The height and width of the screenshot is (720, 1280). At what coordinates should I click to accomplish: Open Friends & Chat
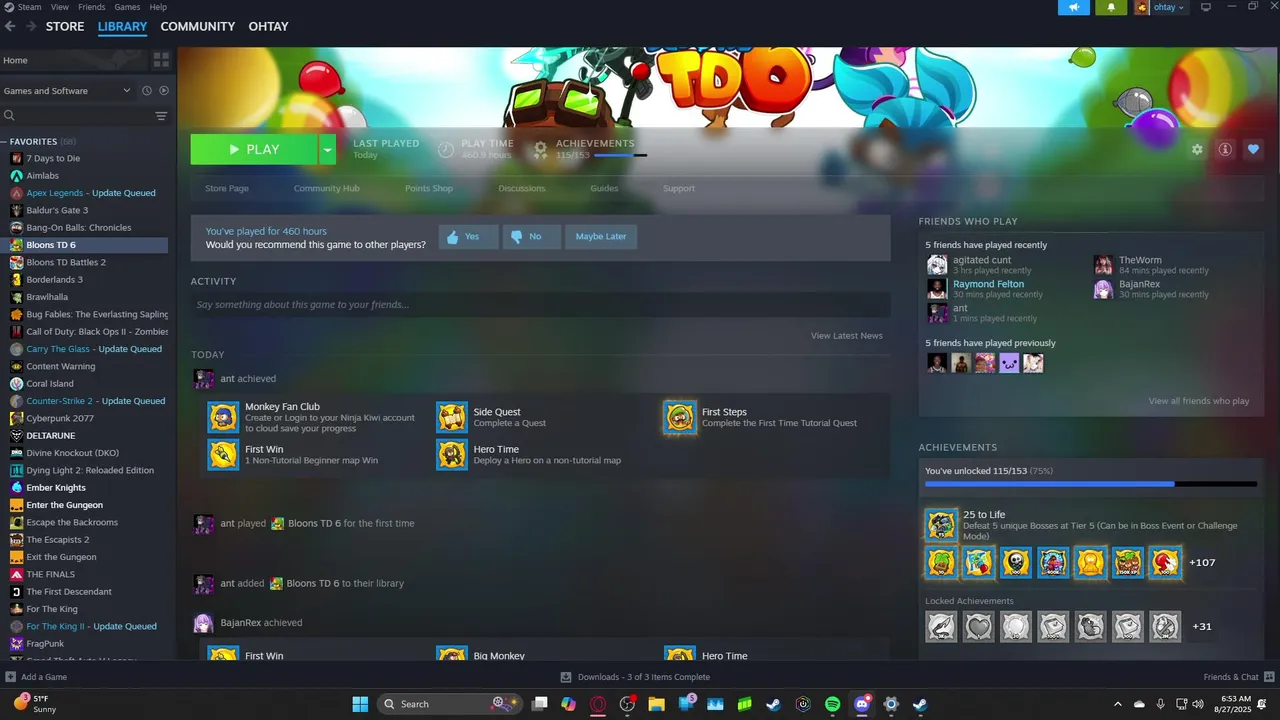pos(1238,677)
